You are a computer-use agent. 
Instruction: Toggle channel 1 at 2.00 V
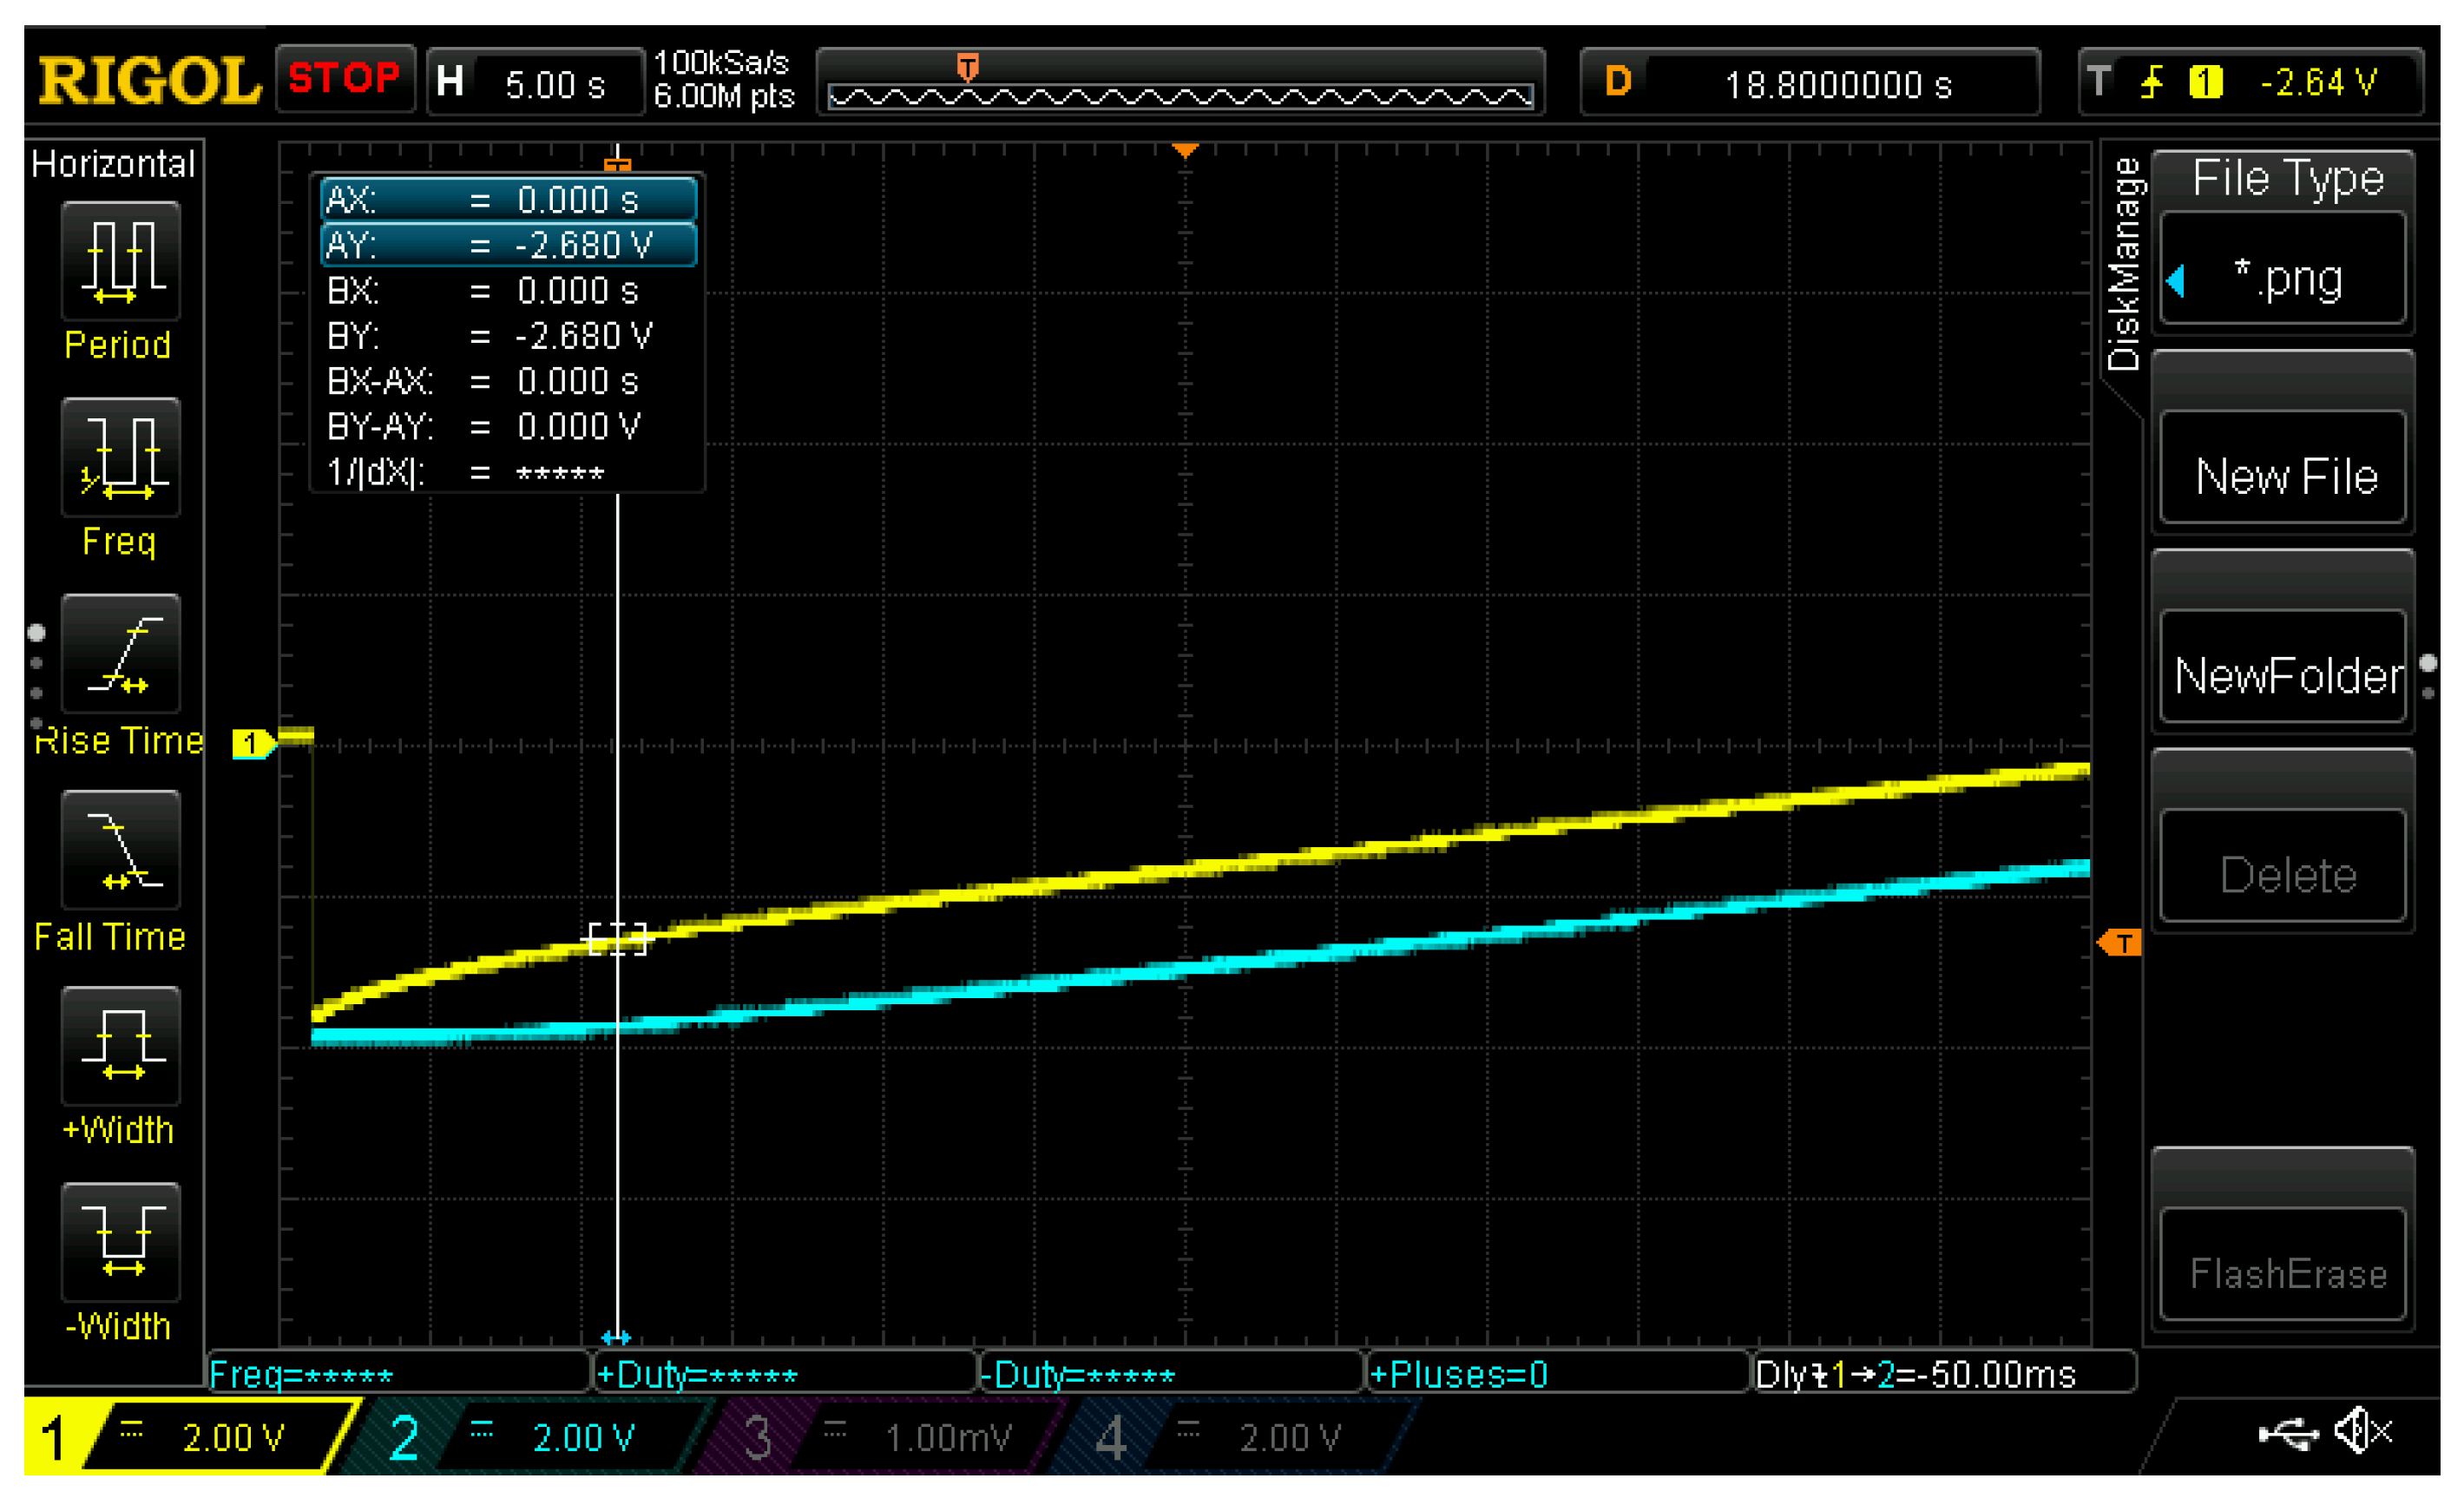click(190, 1437)
